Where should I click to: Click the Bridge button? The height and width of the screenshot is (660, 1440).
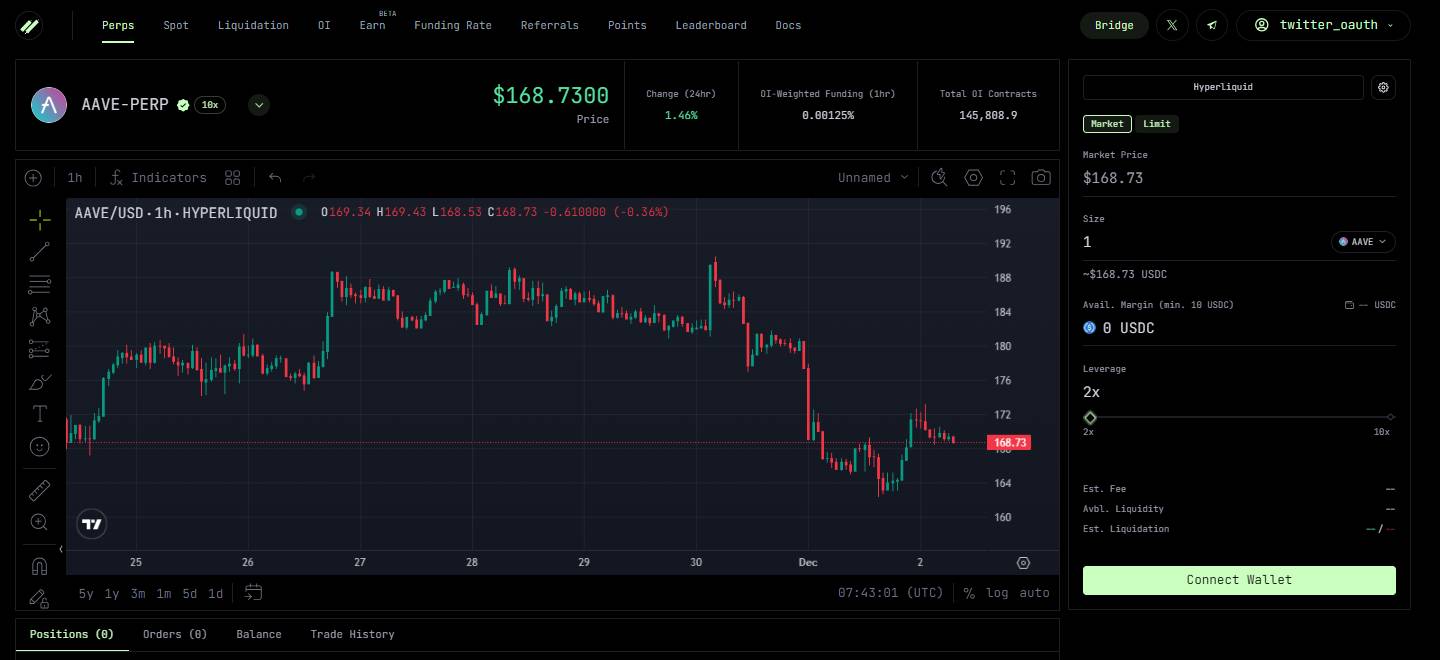point(1114,25)
